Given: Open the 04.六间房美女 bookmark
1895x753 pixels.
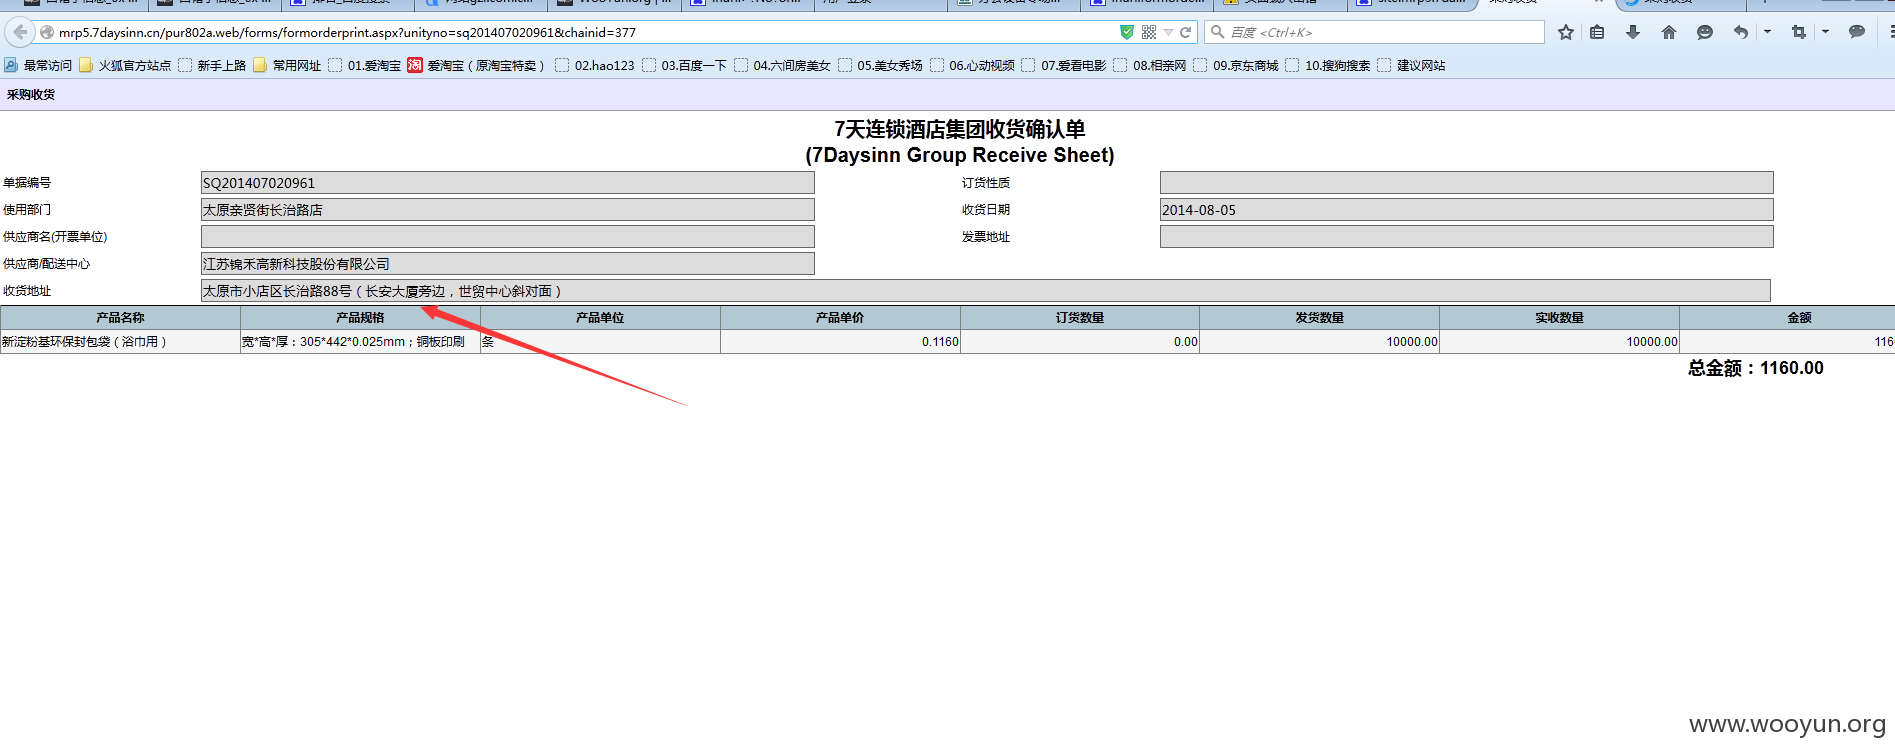Looking at the screenshot, I should pos(782,65).
